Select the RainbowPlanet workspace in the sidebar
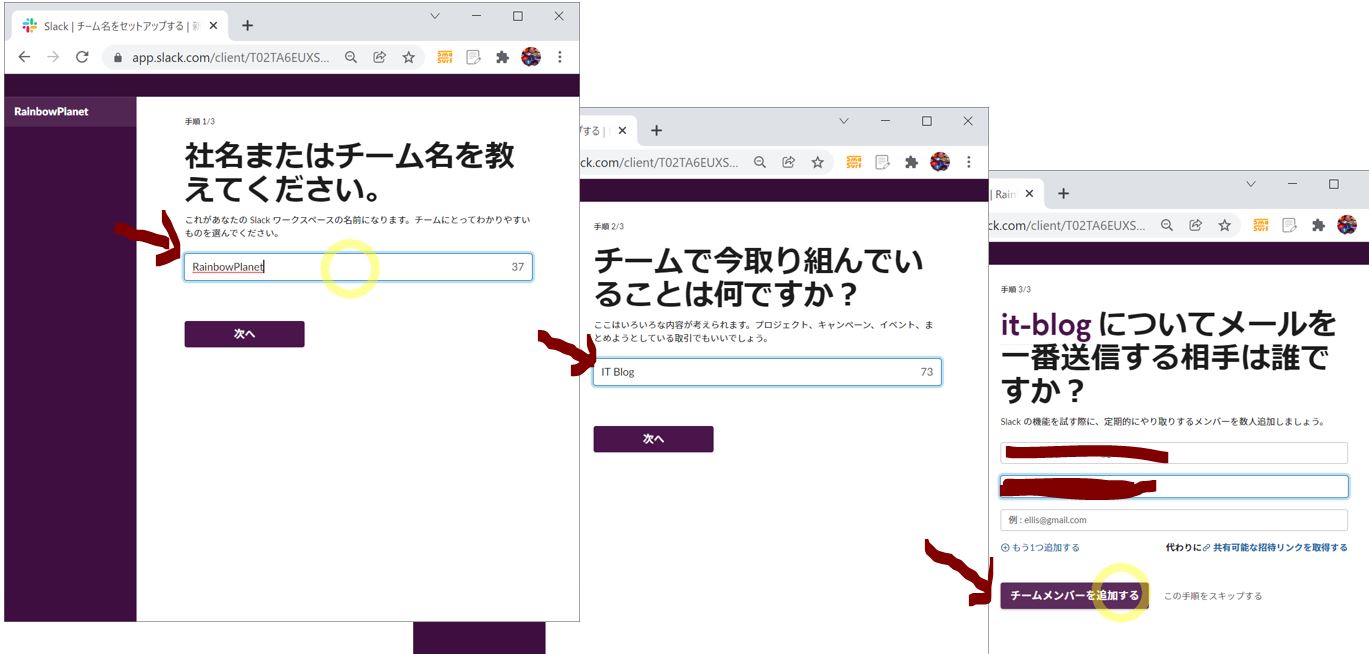Screen dimensions: 1369x654 tap(52, 112)
